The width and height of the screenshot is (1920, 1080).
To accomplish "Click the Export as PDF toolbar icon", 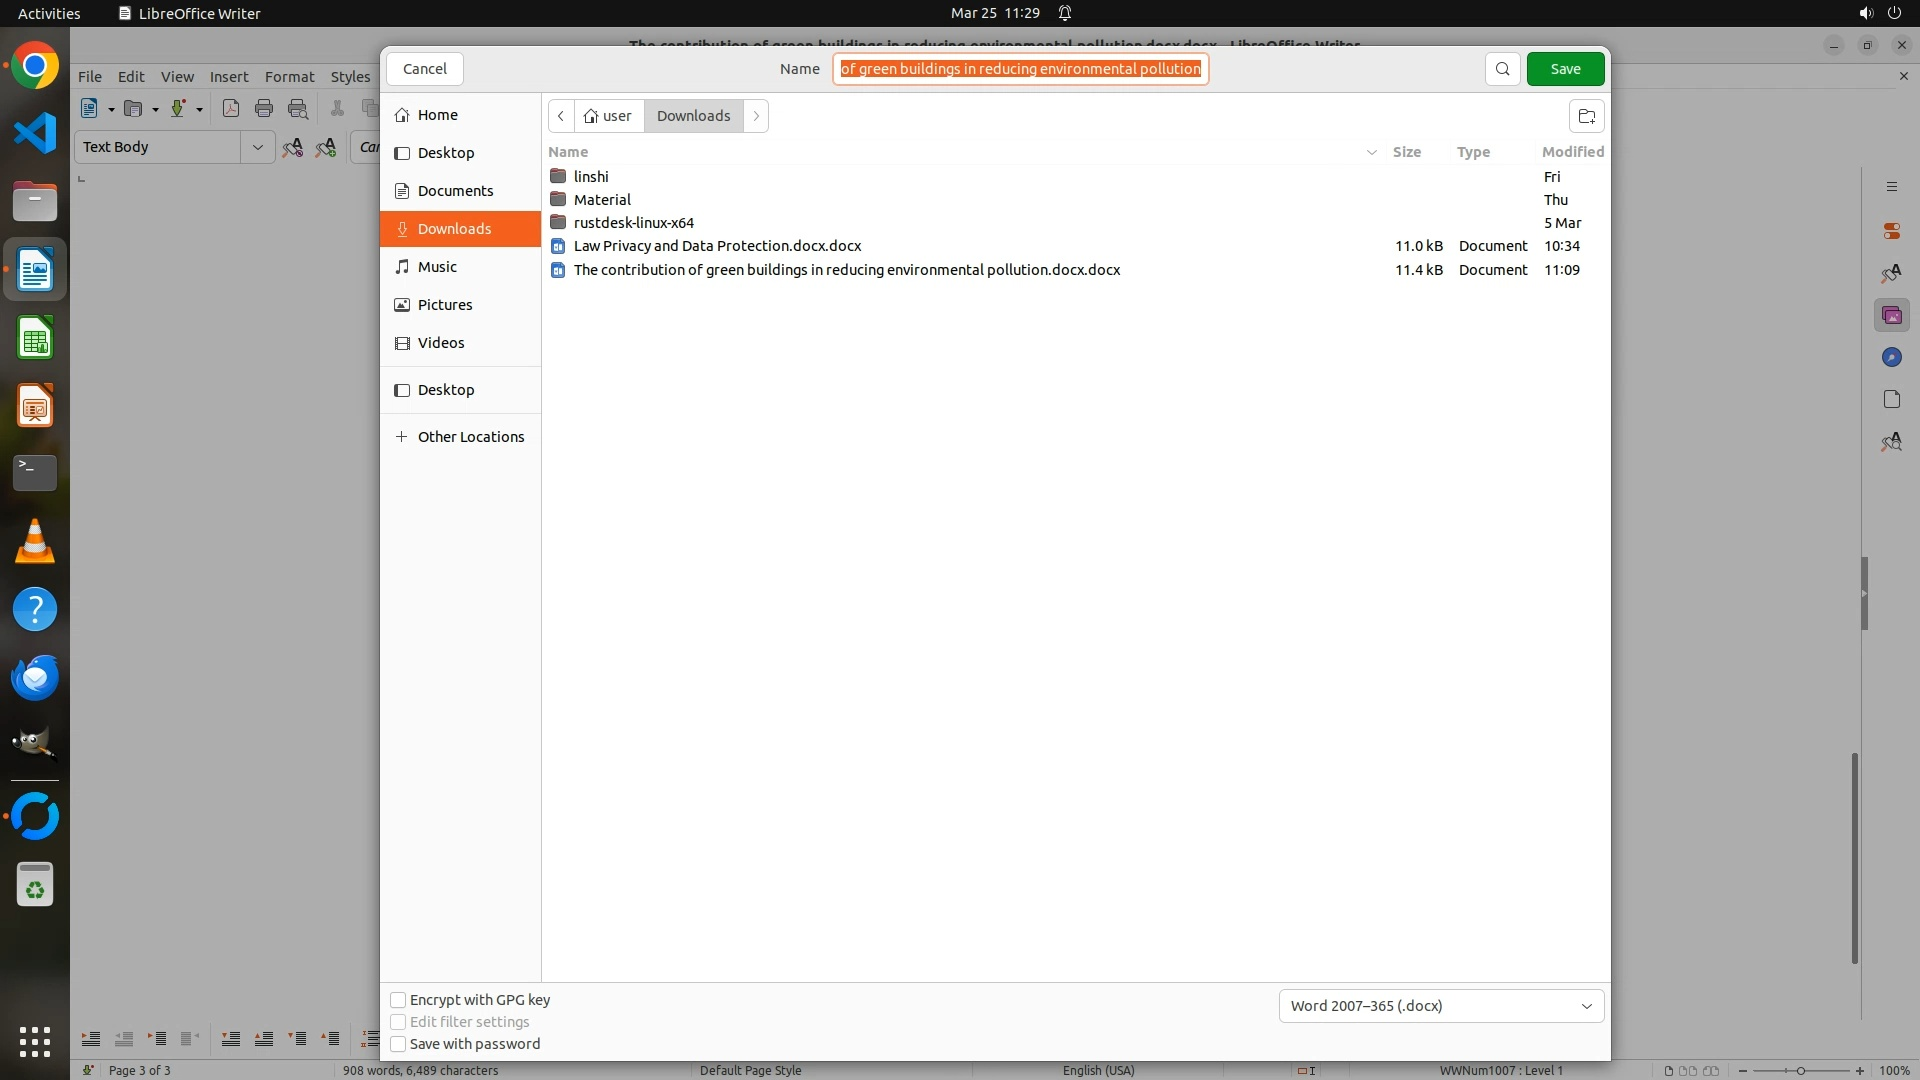I will click(231, 109).
